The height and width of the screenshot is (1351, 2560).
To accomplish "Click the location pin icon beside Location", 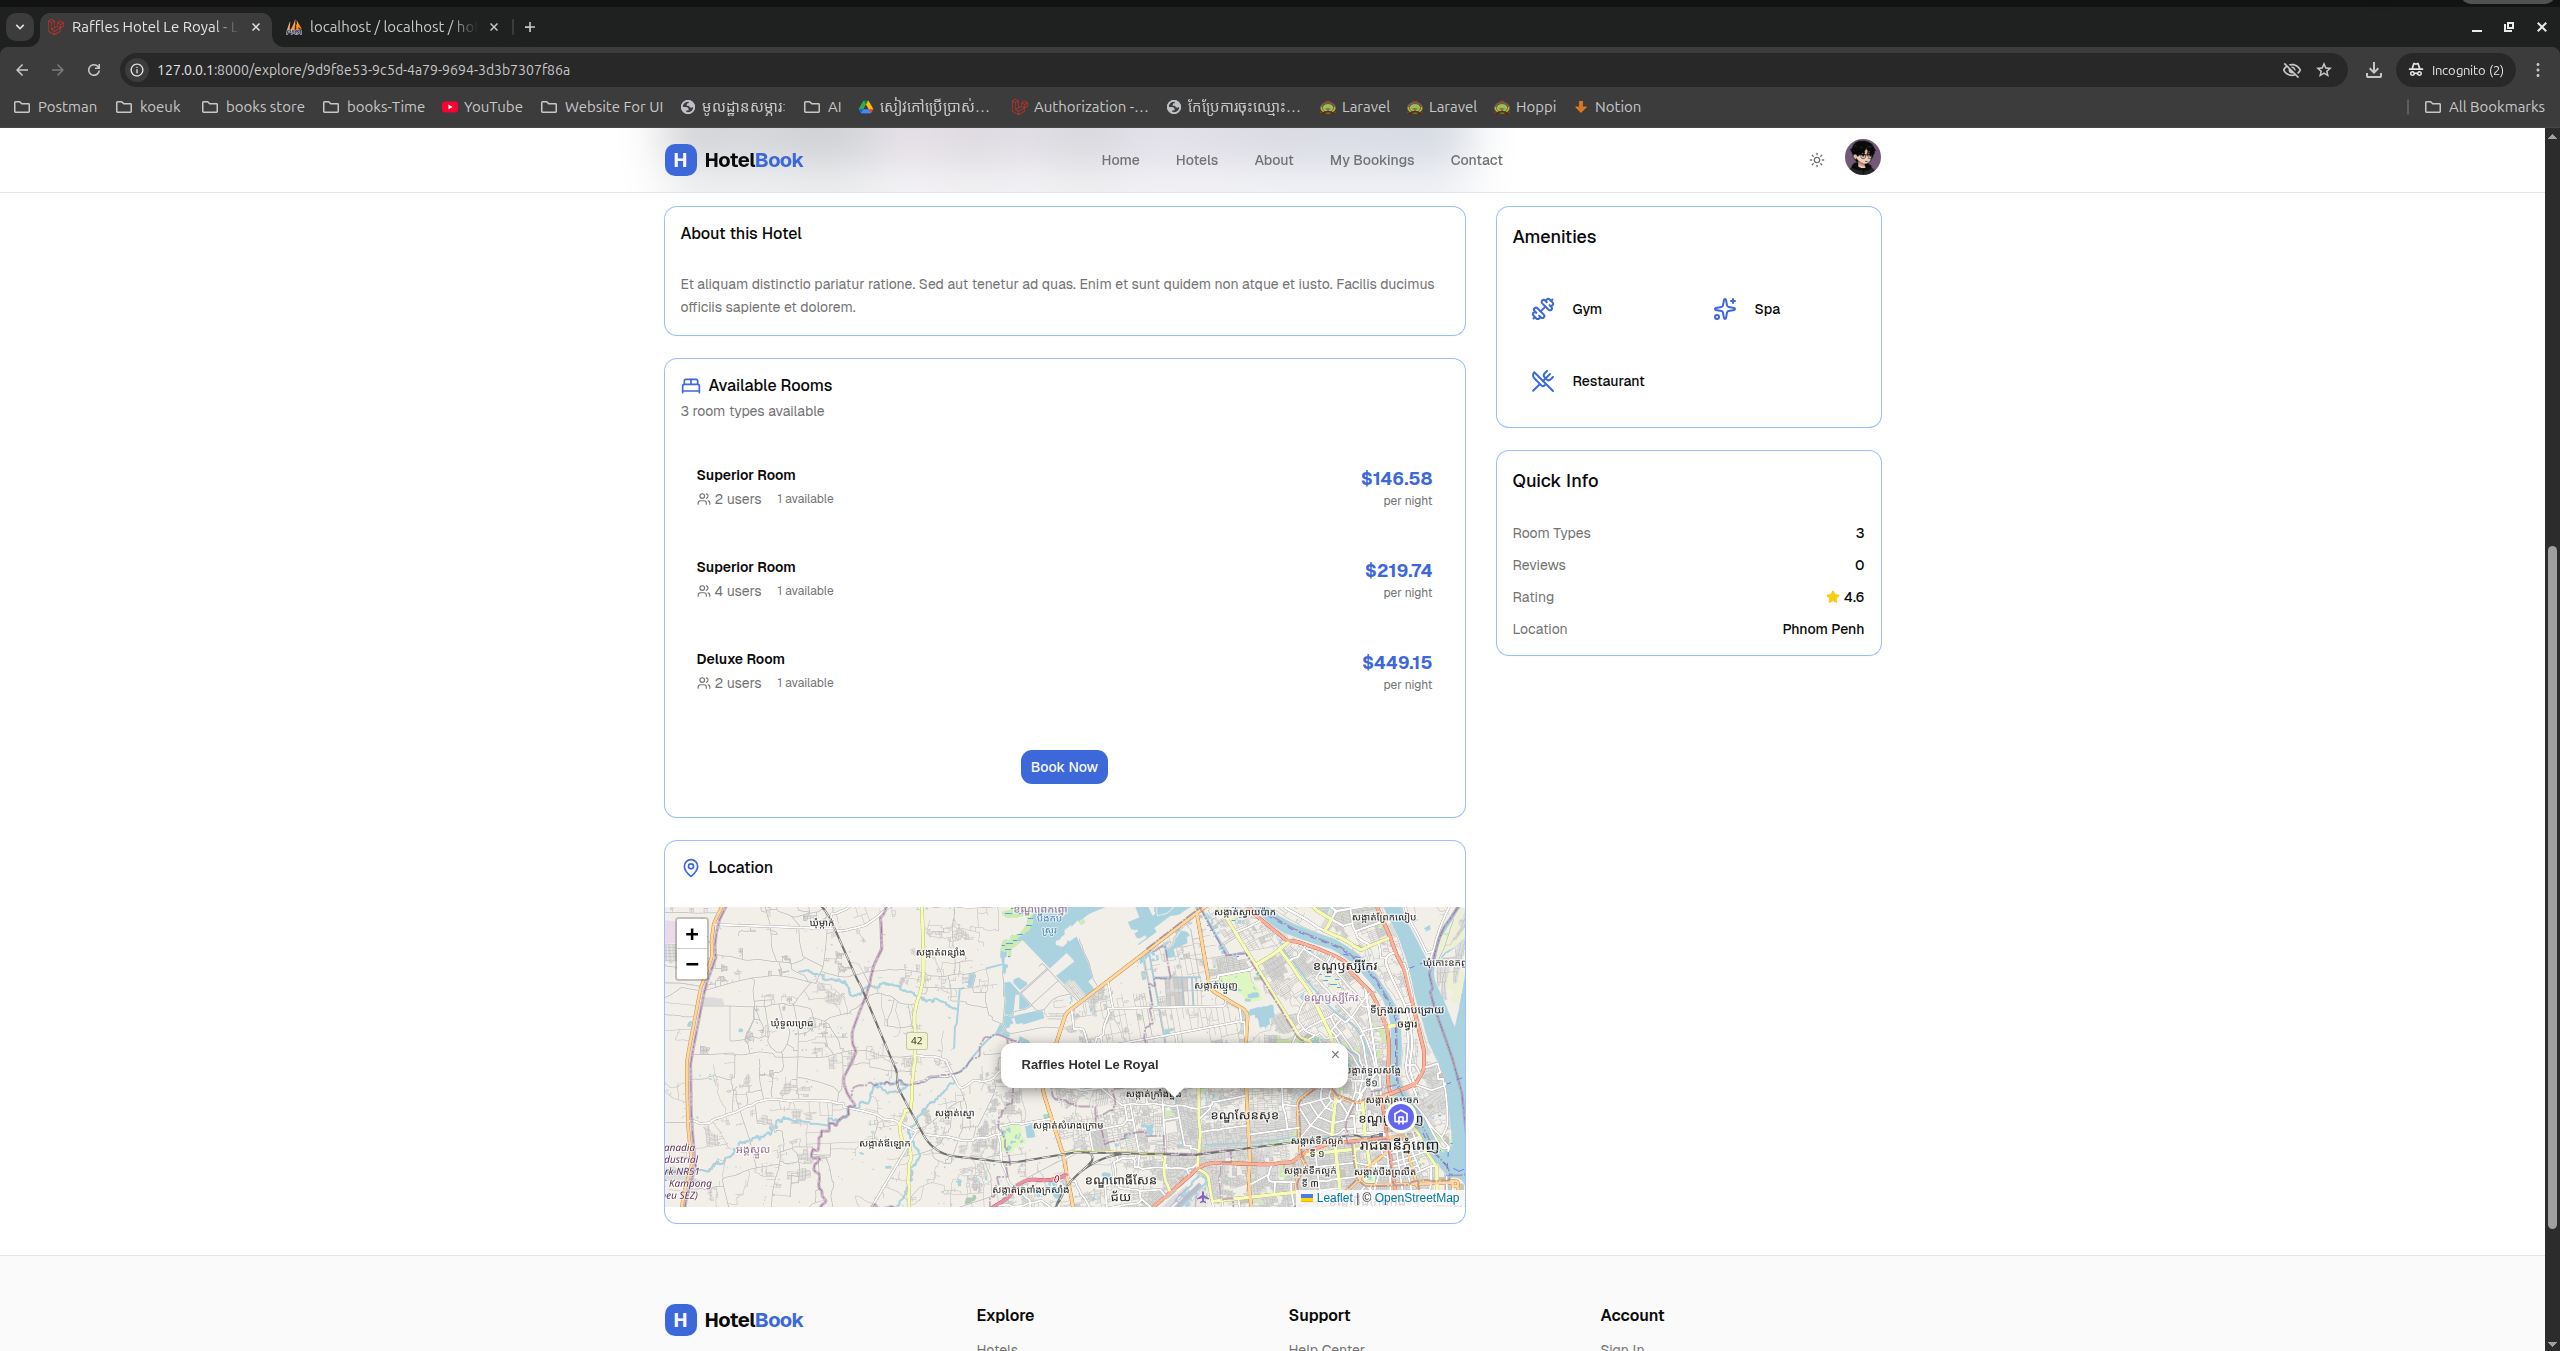I will click(x=690, y=868).
